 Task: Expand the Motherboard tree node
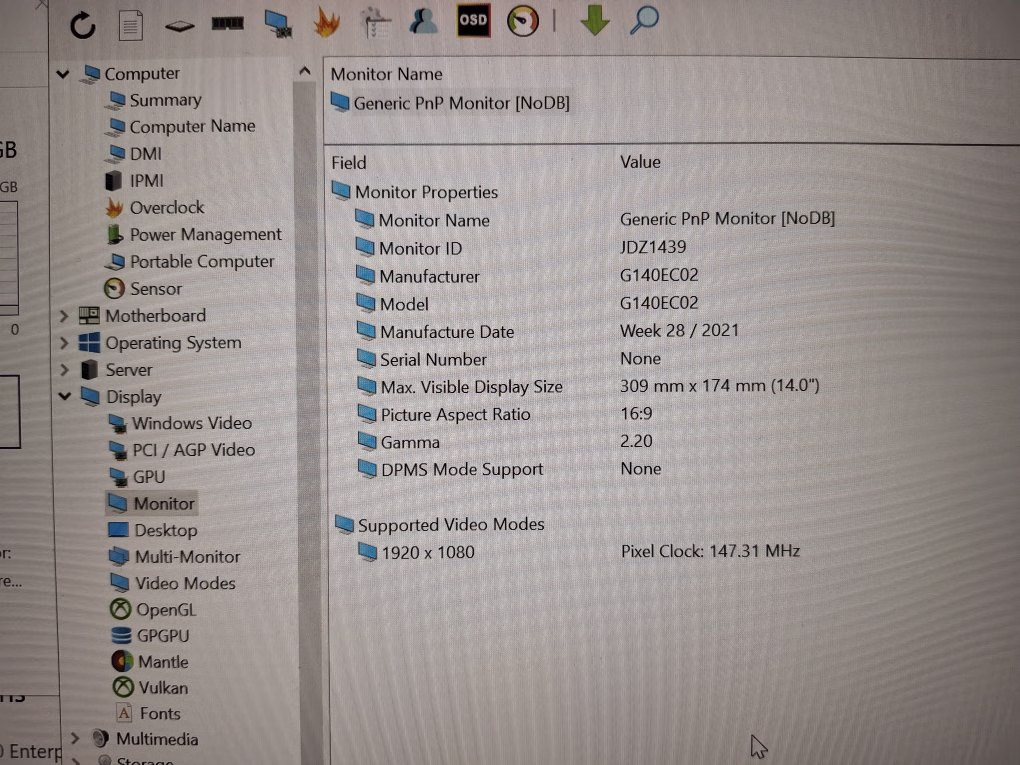point(64,316)
